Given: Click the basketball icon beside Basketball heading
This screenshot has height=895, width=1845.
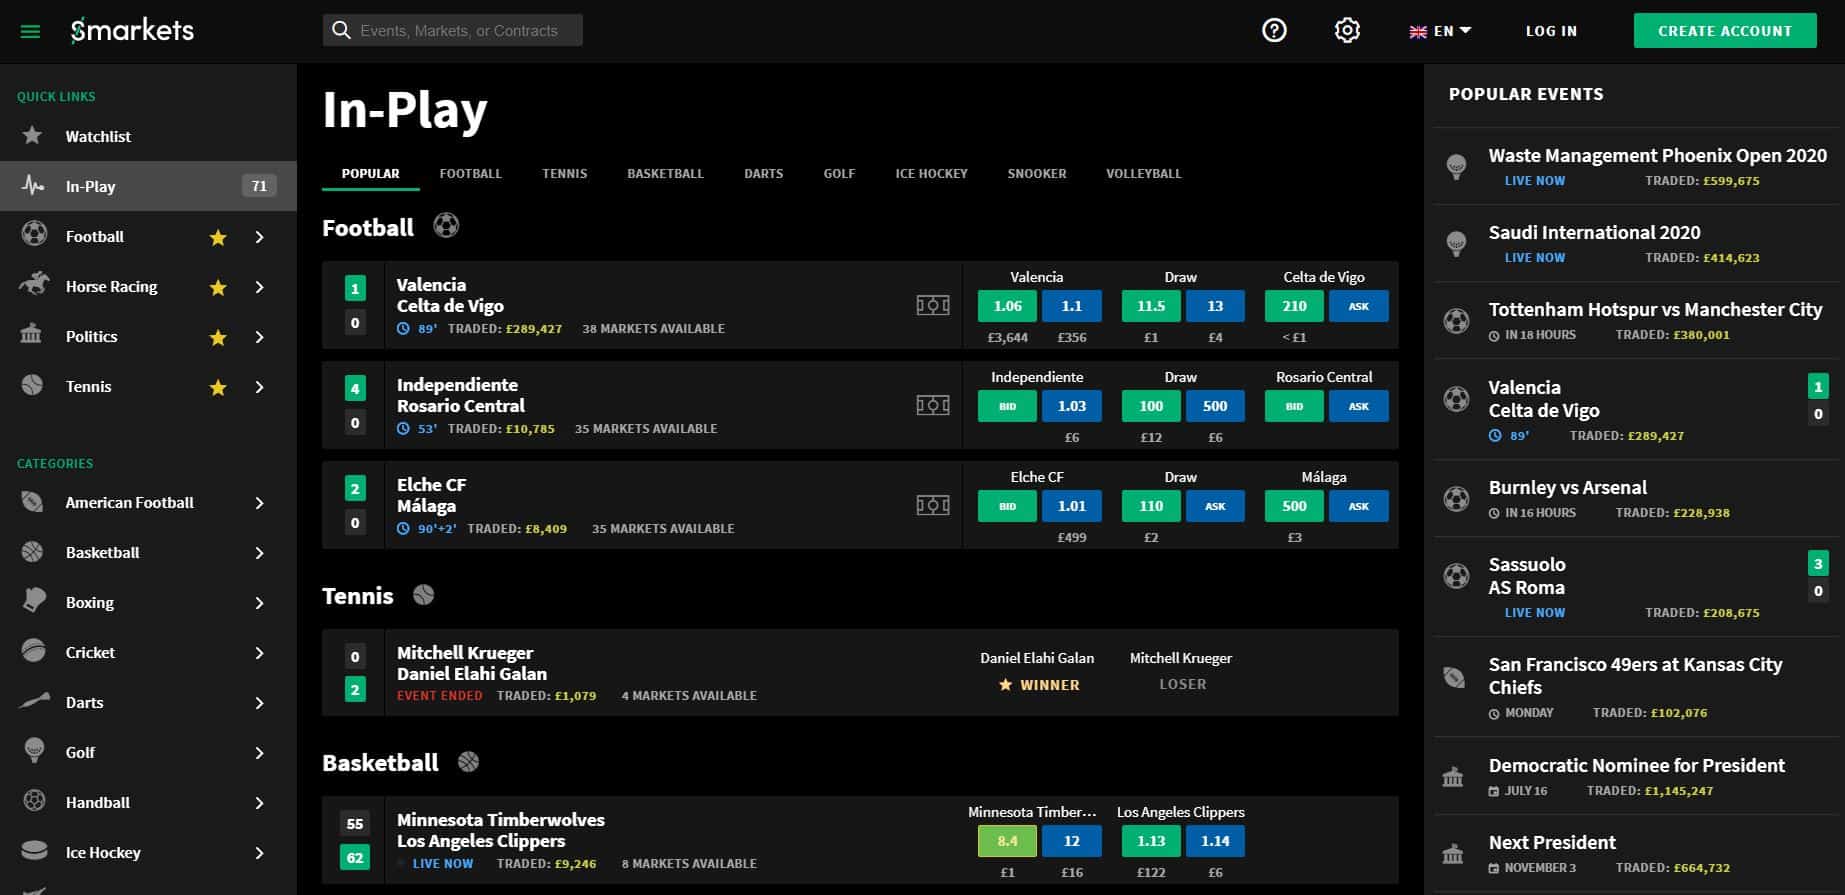Looking at the screenshot, I should tap(468, 762).
